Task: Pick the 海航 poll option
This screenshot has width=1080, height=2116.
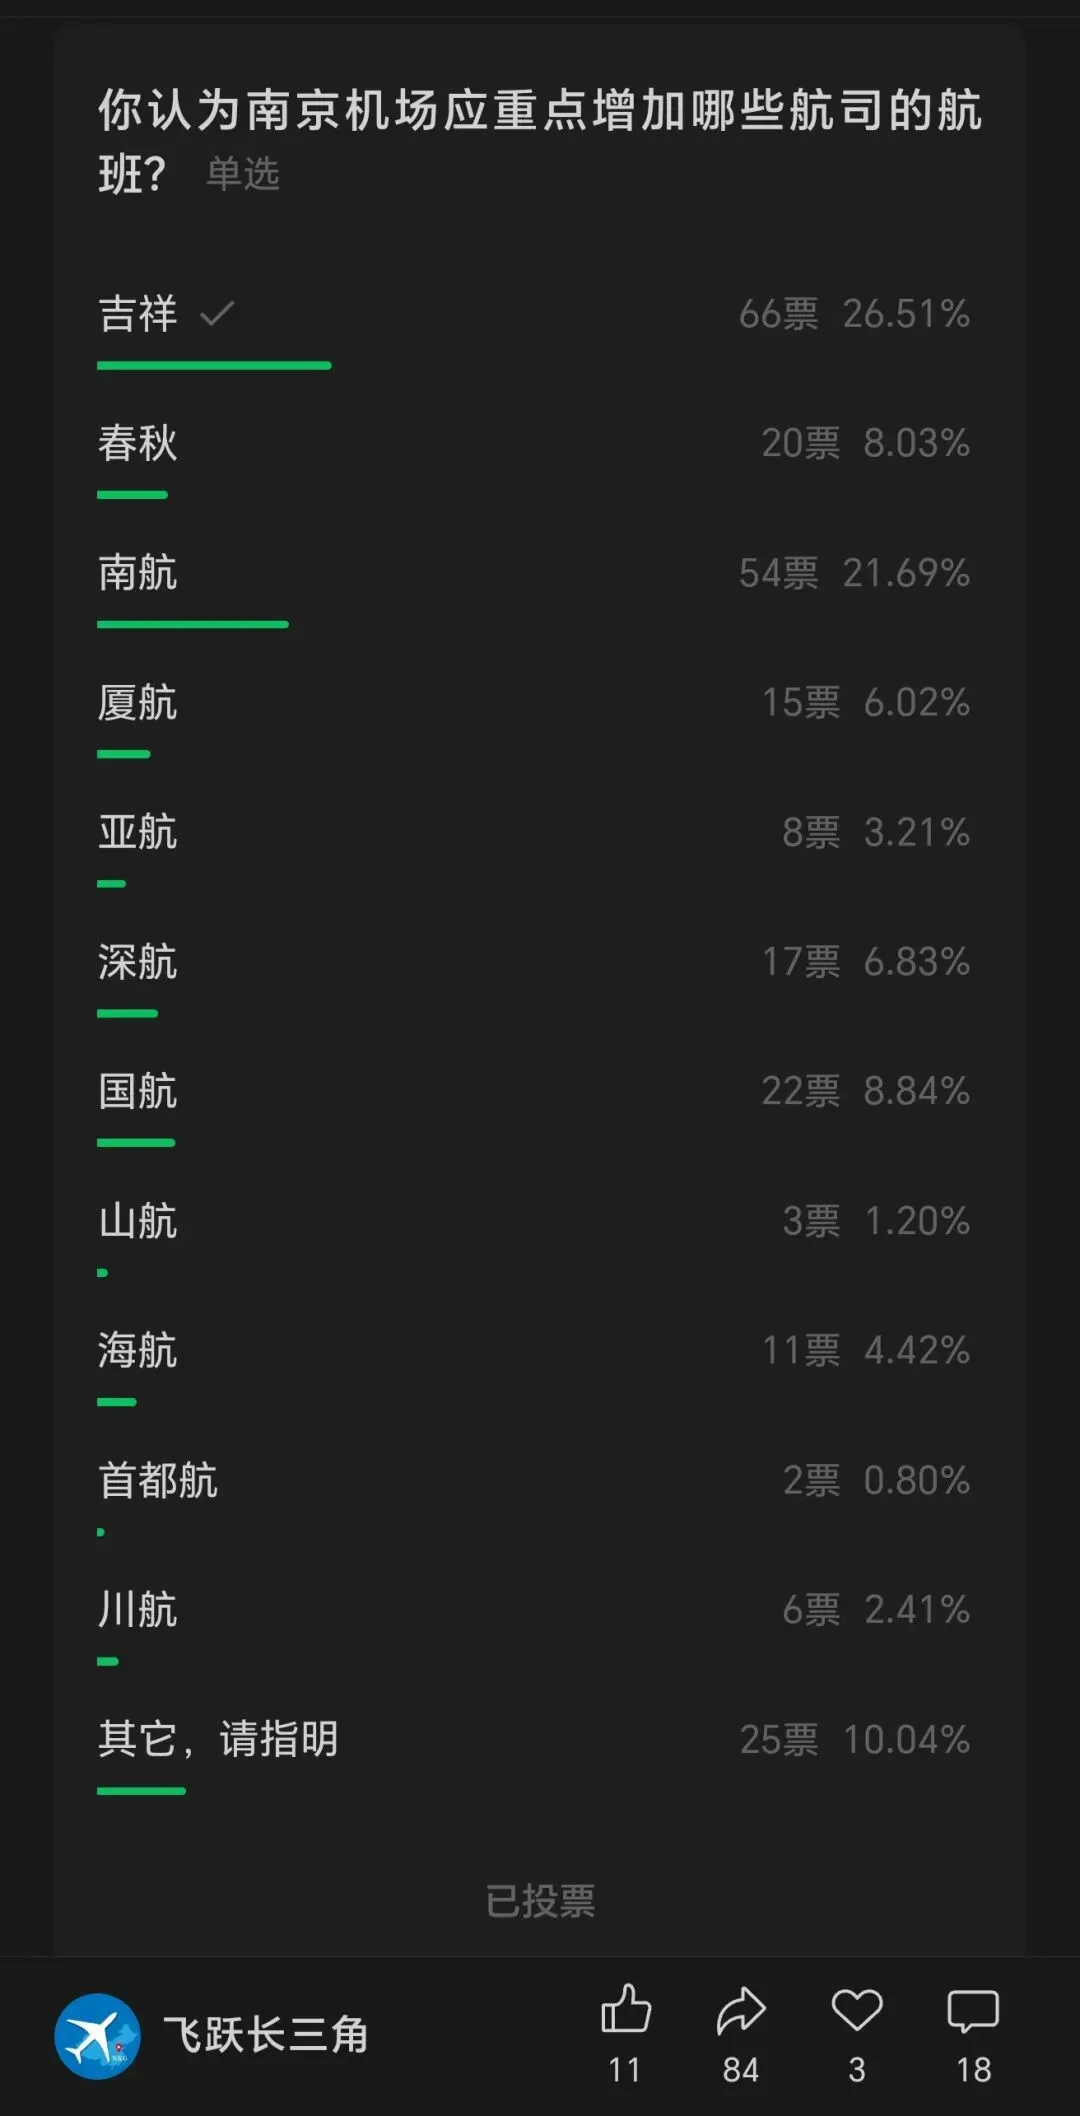Action: click(x=138, y=1350)
